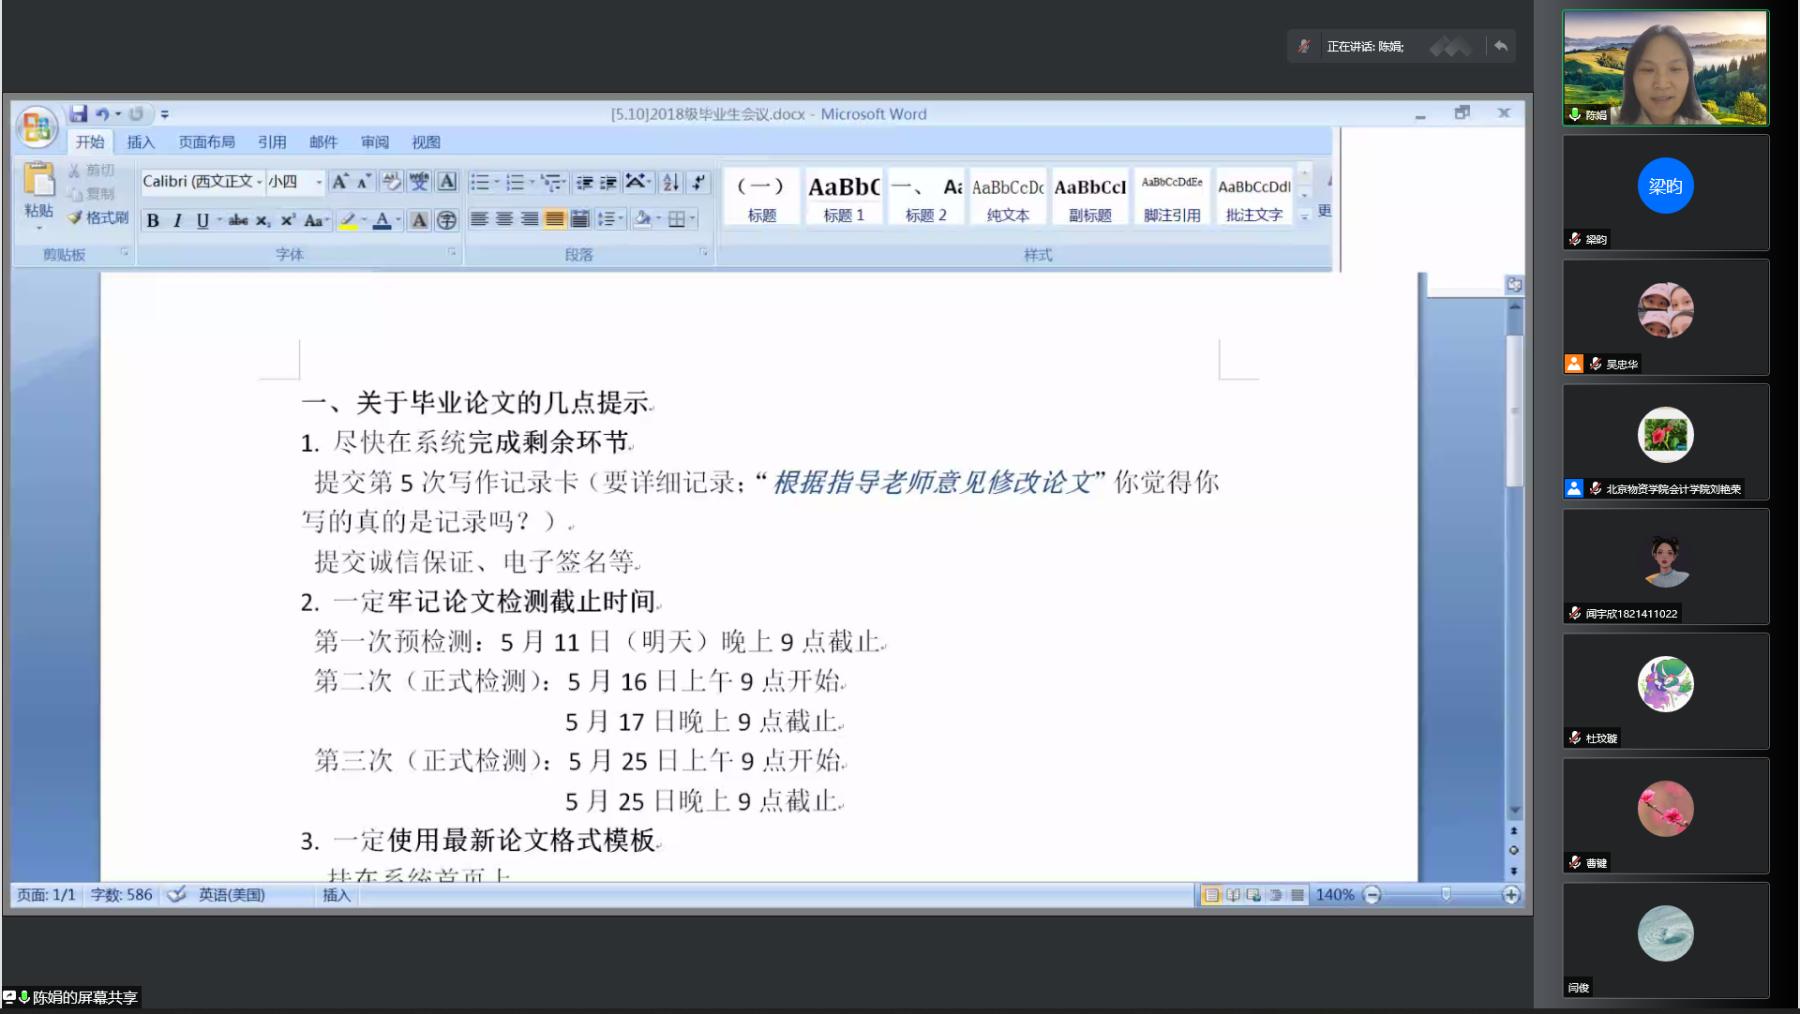Open the 页面布局 (Page Layout) tab
The image size is (1800, 1014).
pyautogui.click(x=207, y=142)
